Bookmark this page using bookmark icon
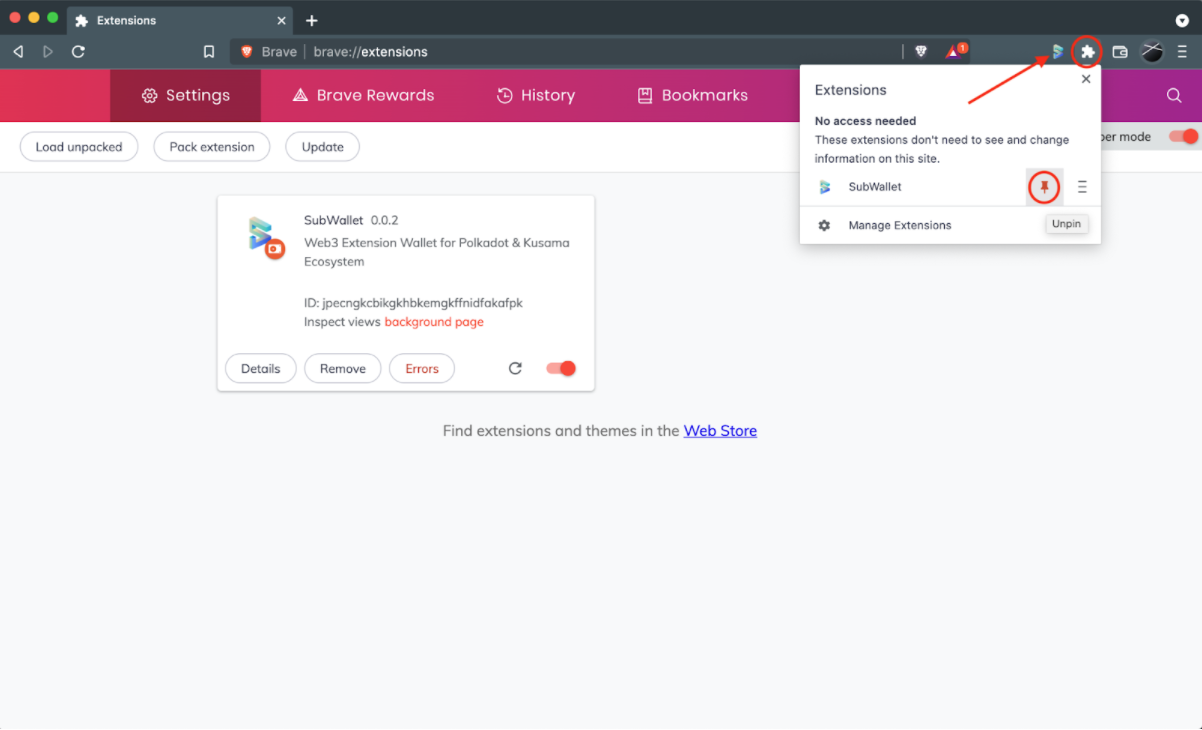This screenshot has width=1202, height=730. 209,52
